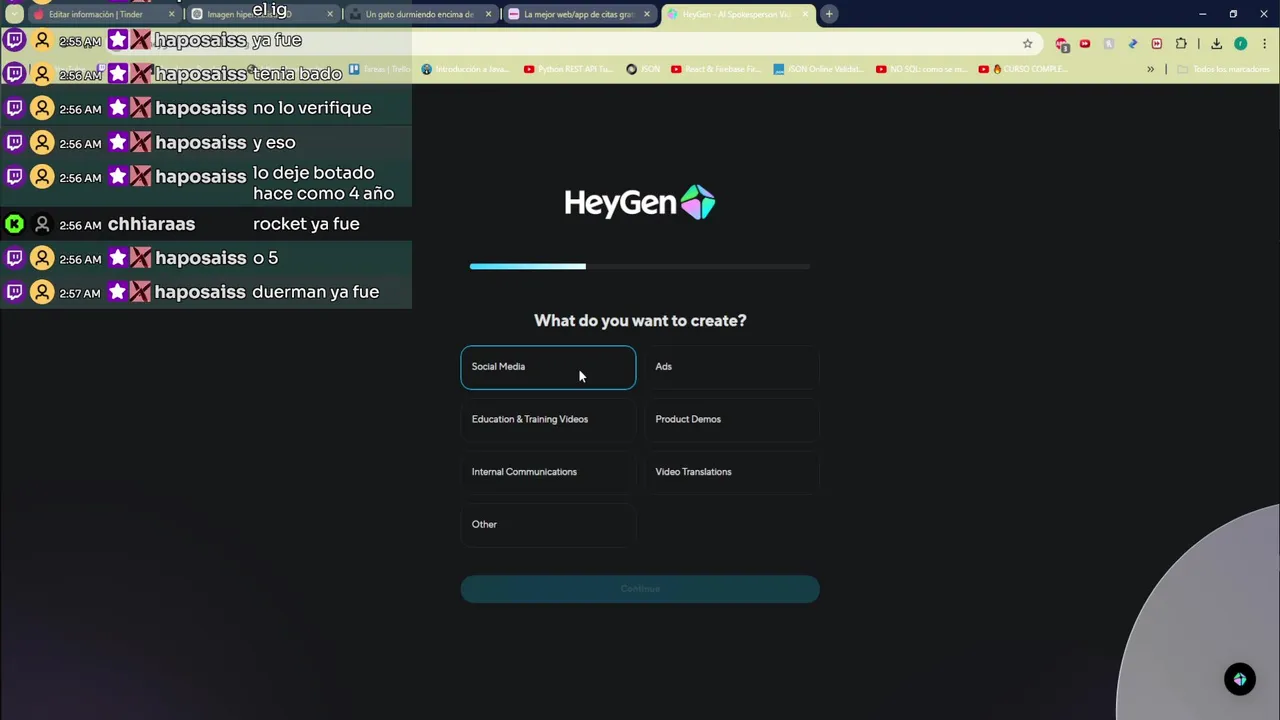Screen dimensions: 1280x720
Task: Click the username 'chhiaraas' in chat
Action: pyautogui.click(x=151, y=224)
